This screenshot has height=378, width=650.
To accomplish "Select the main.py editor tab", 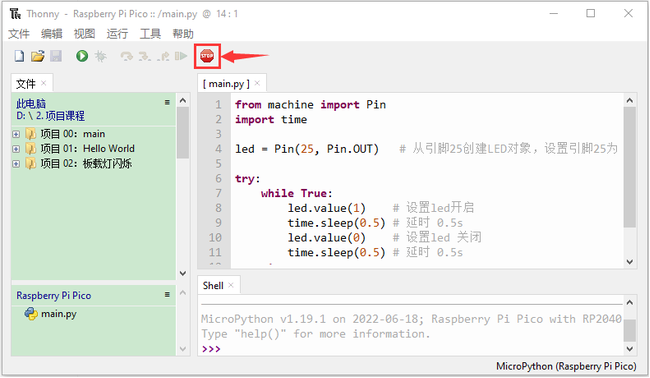I will tap(226, 84).
